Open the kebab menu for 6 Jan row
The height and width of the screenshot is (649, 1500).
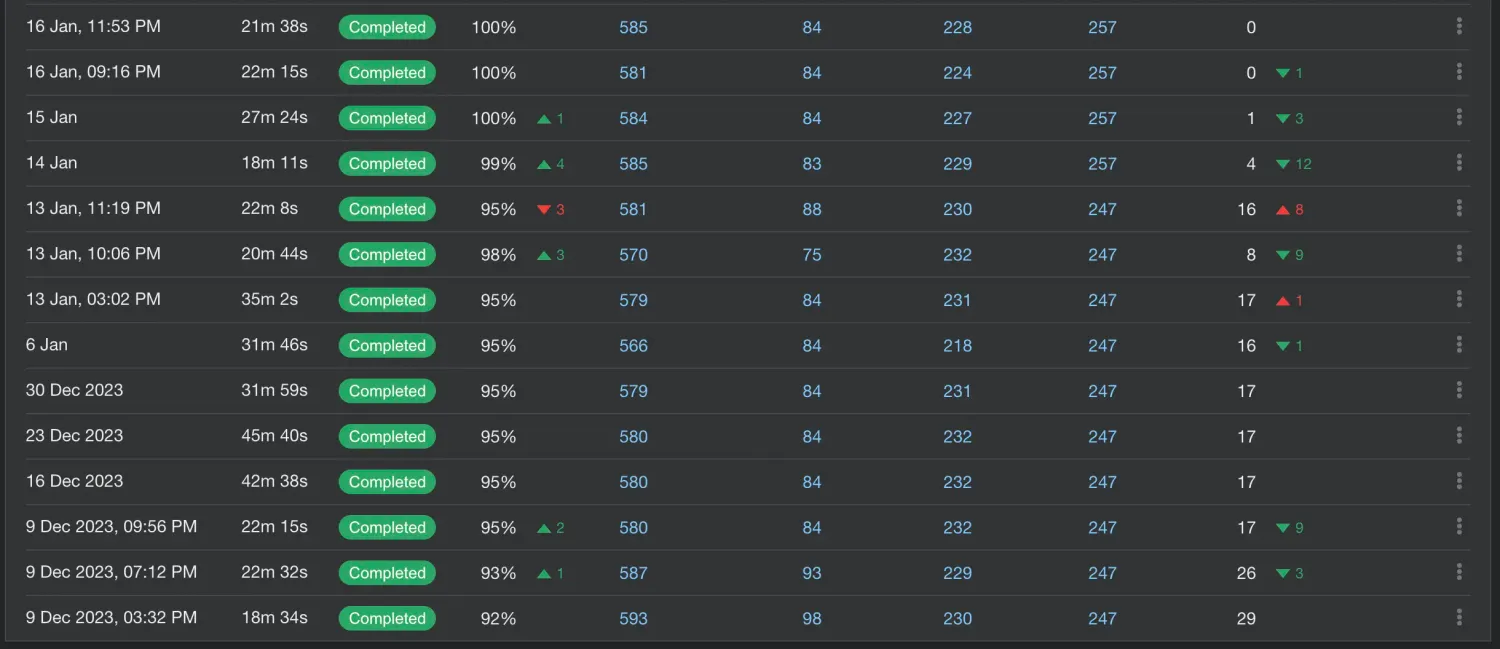(1459, 345)
